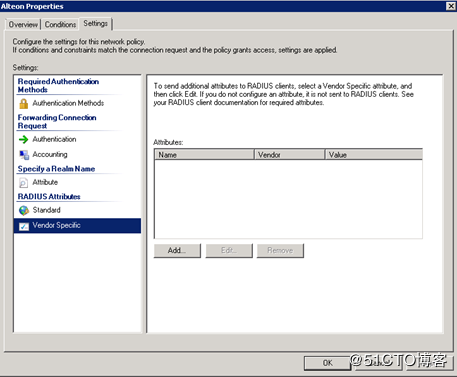This screenshot has height=377, width=457.
Task: Click the Forwarding Connection Request heading
Action: click(57, 122)
